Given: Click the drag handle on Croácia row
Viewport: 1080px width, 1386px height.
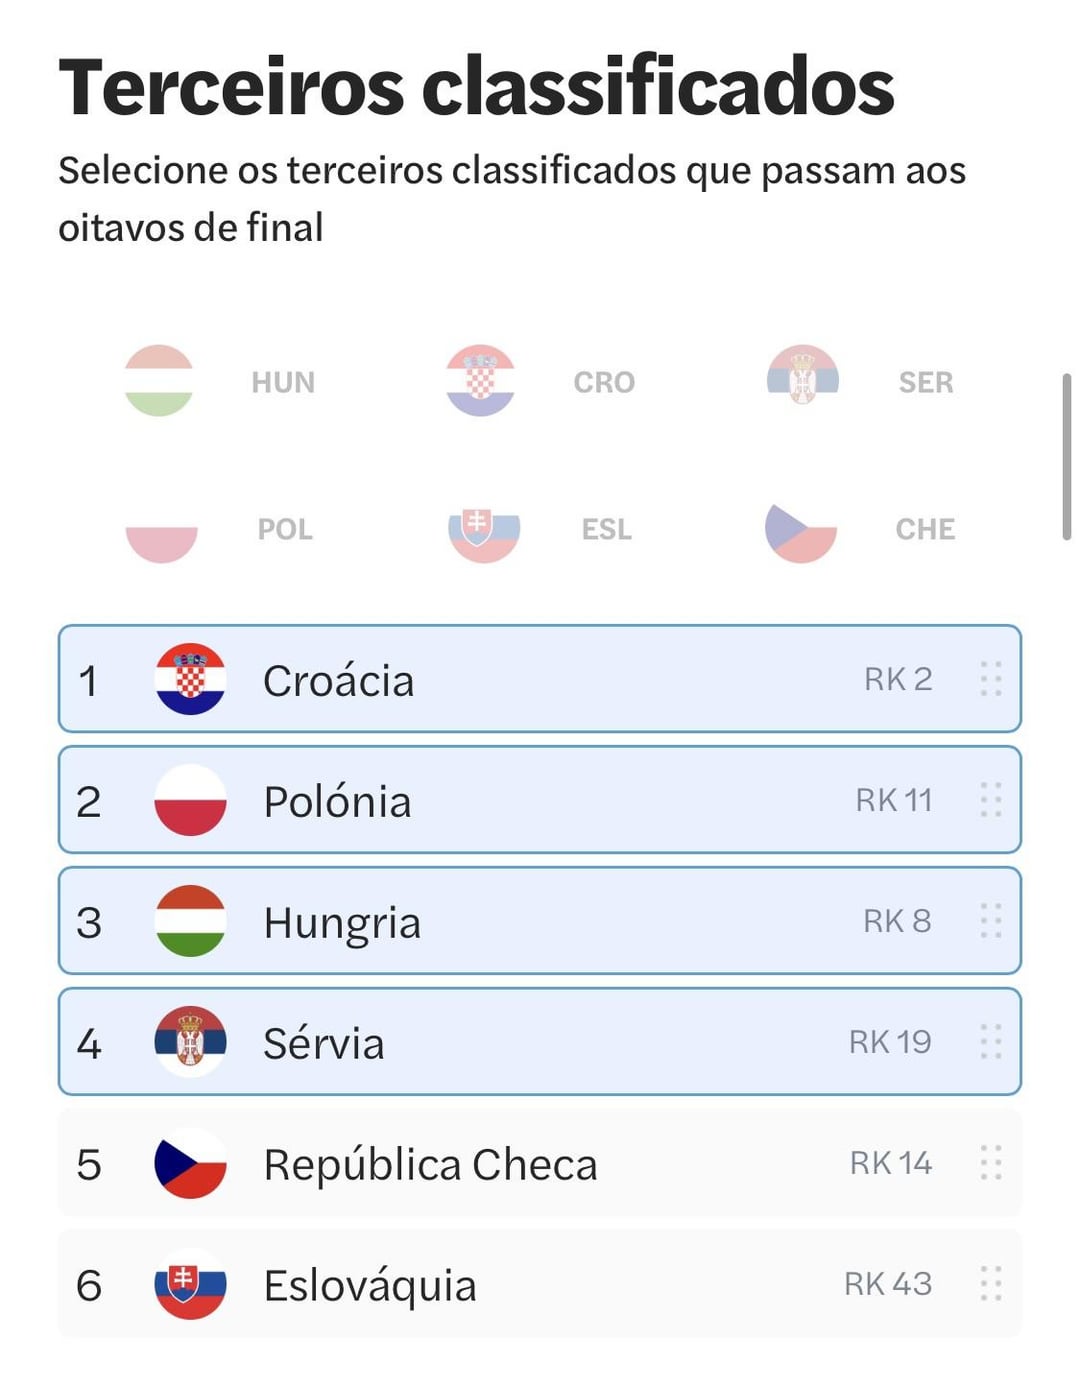Looking at the screenshot, I should pos(991,679).
